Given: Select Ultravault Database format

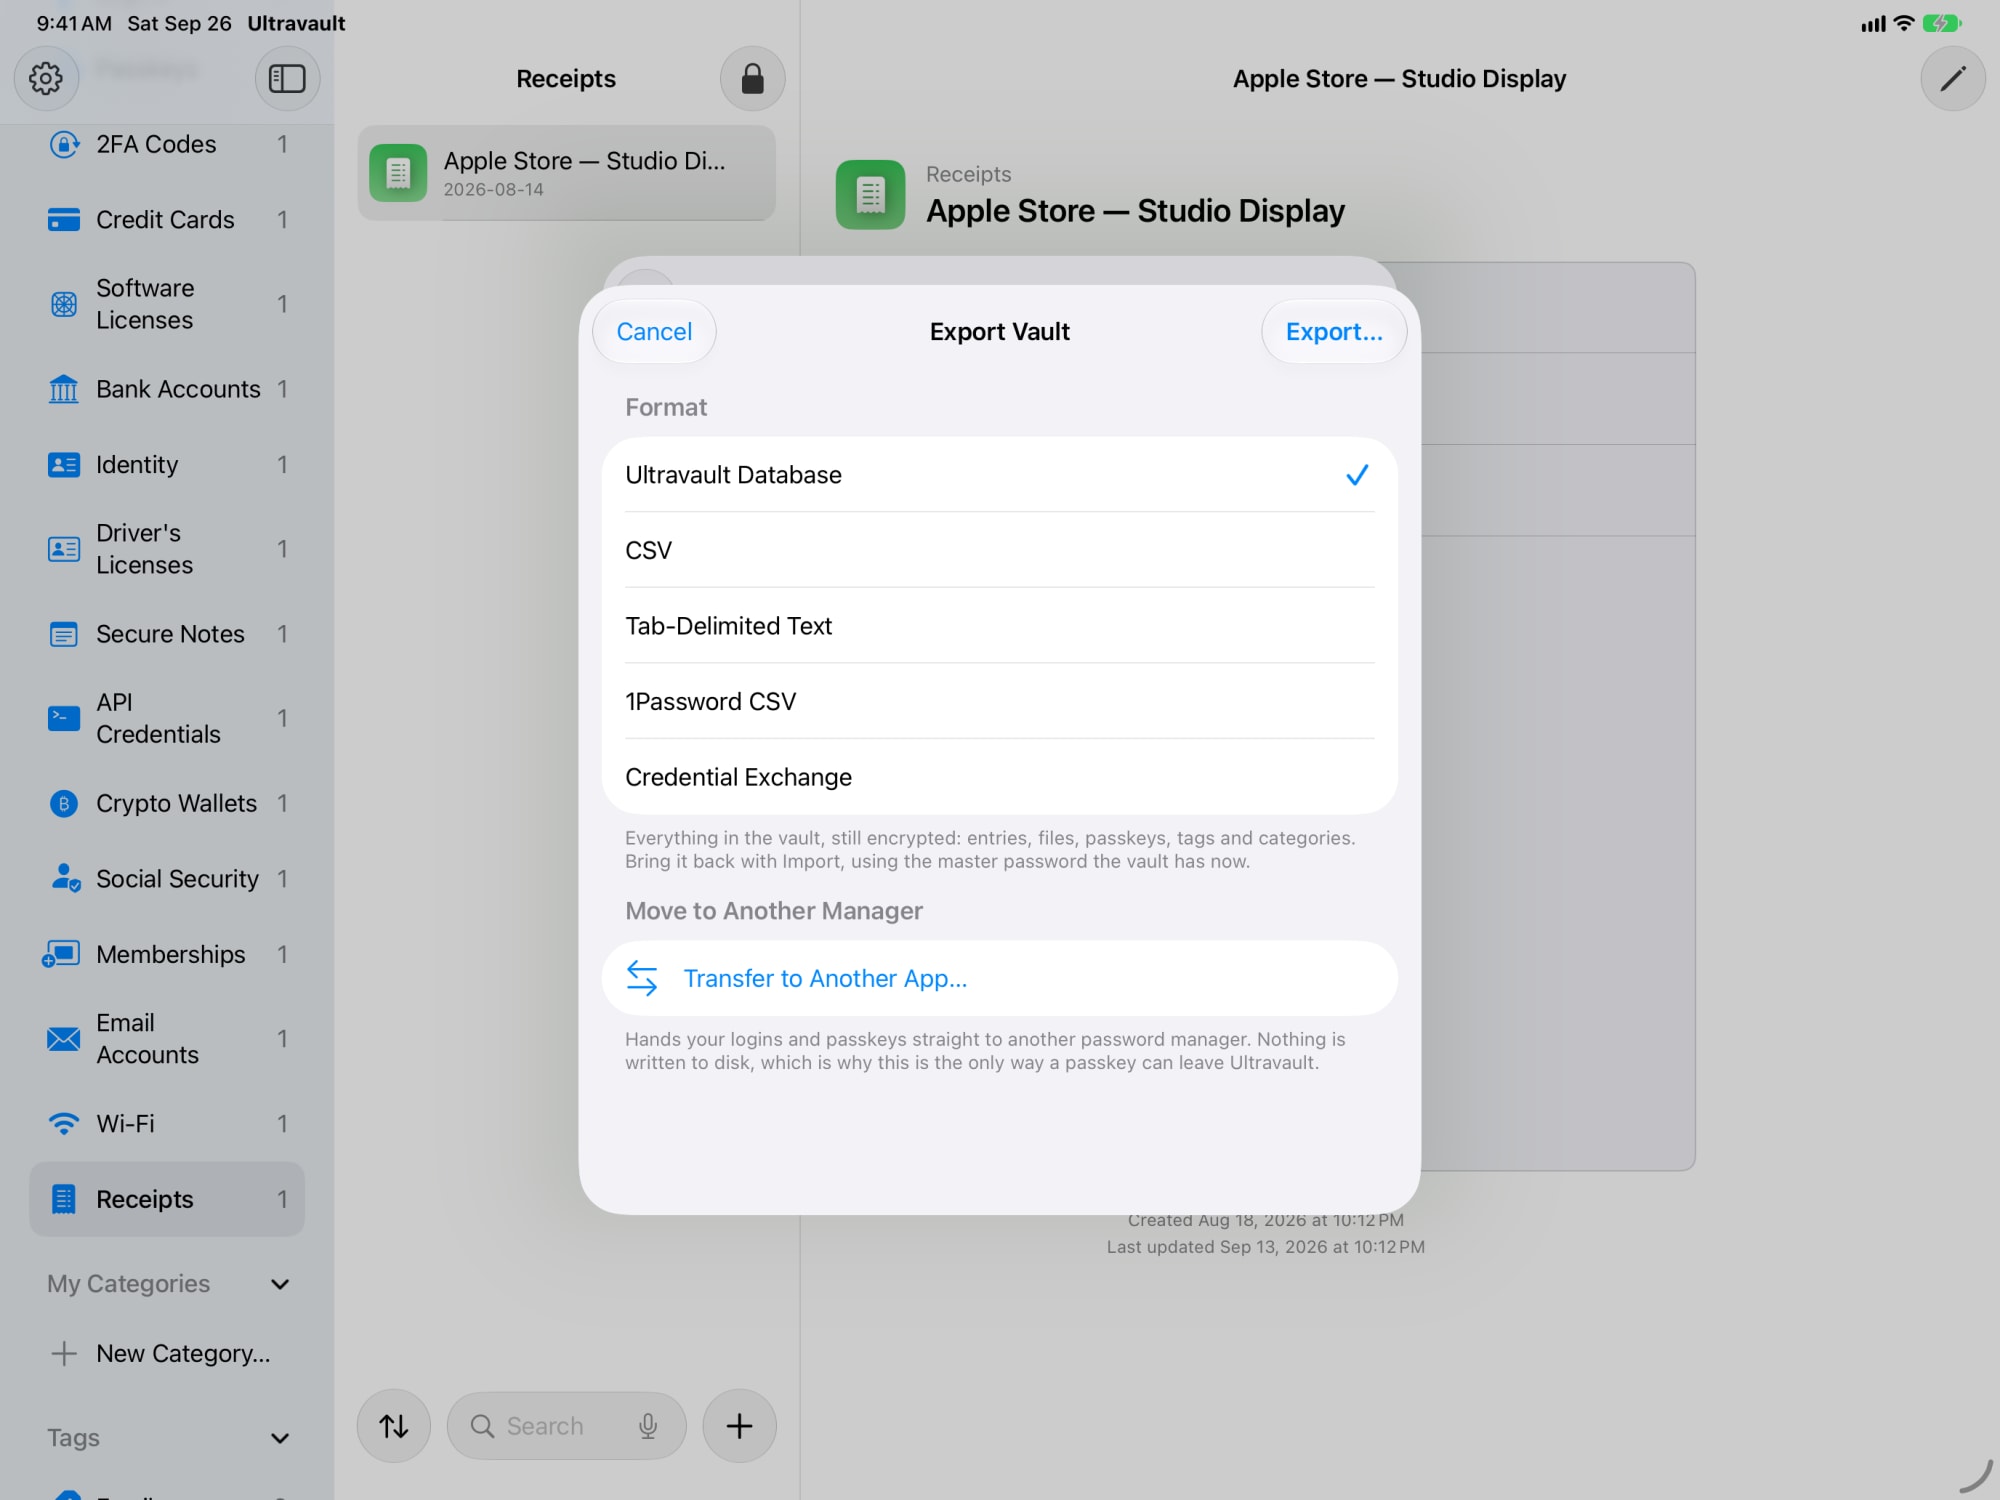Looking at the screenshot, I should coord(1000,475).
